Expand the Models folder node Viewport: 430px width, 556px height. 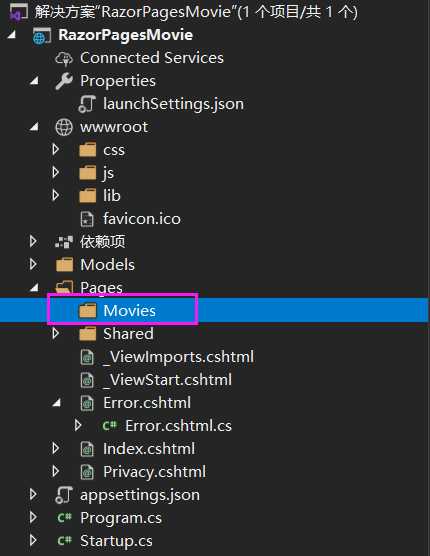[33, 264]
